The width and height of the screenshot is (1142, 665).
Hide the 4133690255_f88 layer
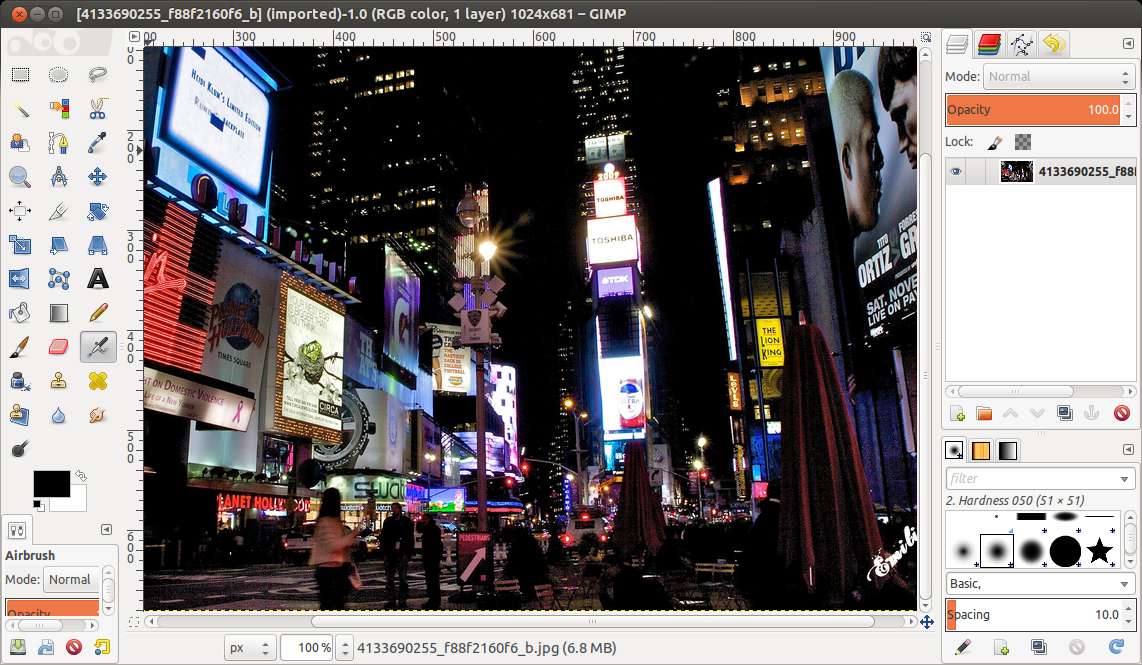tap(956, 171)
